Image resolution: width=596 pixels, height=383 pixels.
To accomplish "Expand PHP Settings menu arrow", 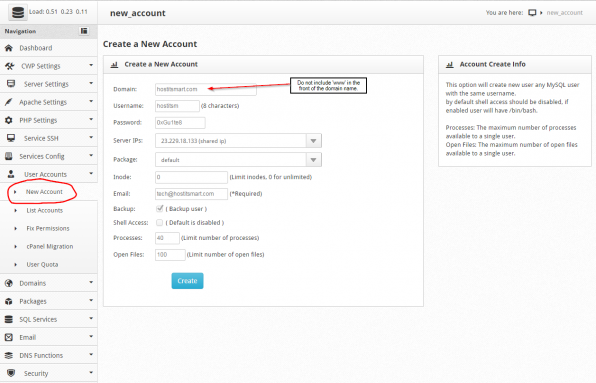I will click(91, 119).
